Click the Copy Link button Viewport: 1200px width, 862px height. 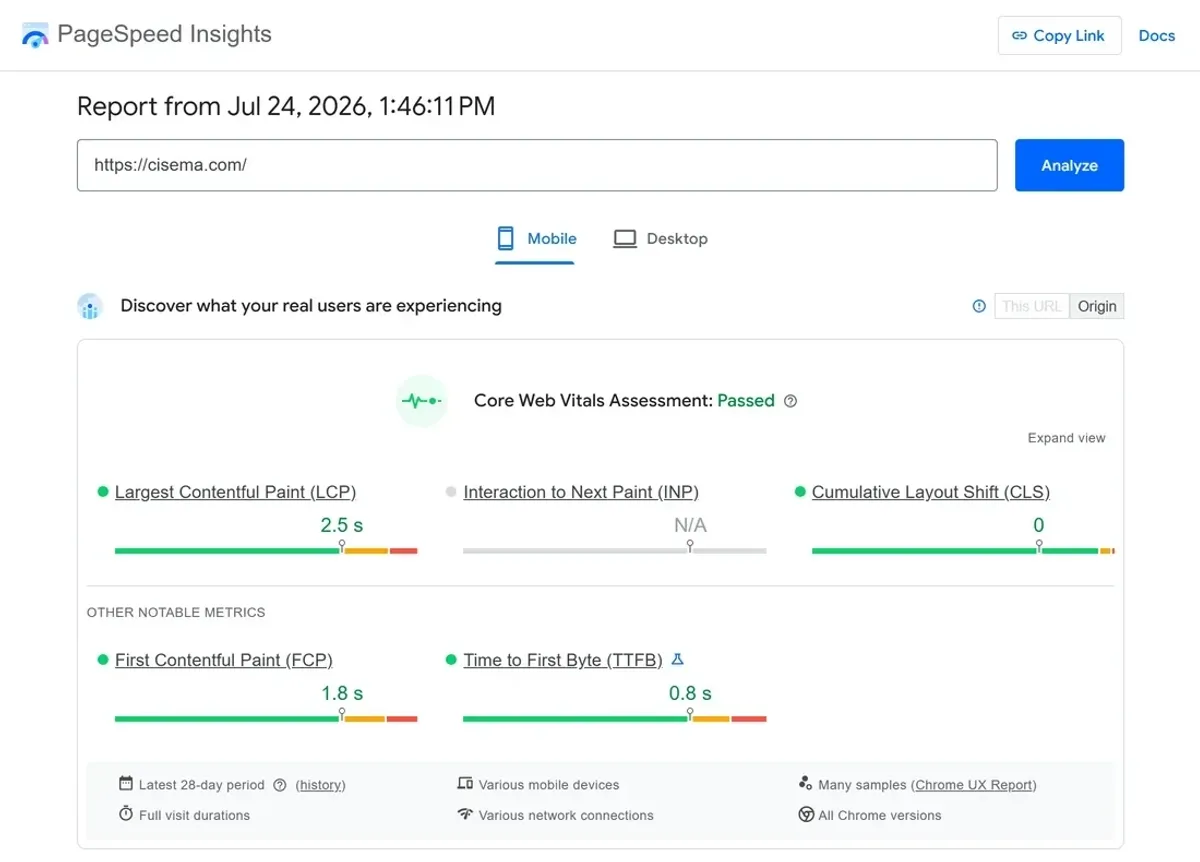(x=1059, y=36)
